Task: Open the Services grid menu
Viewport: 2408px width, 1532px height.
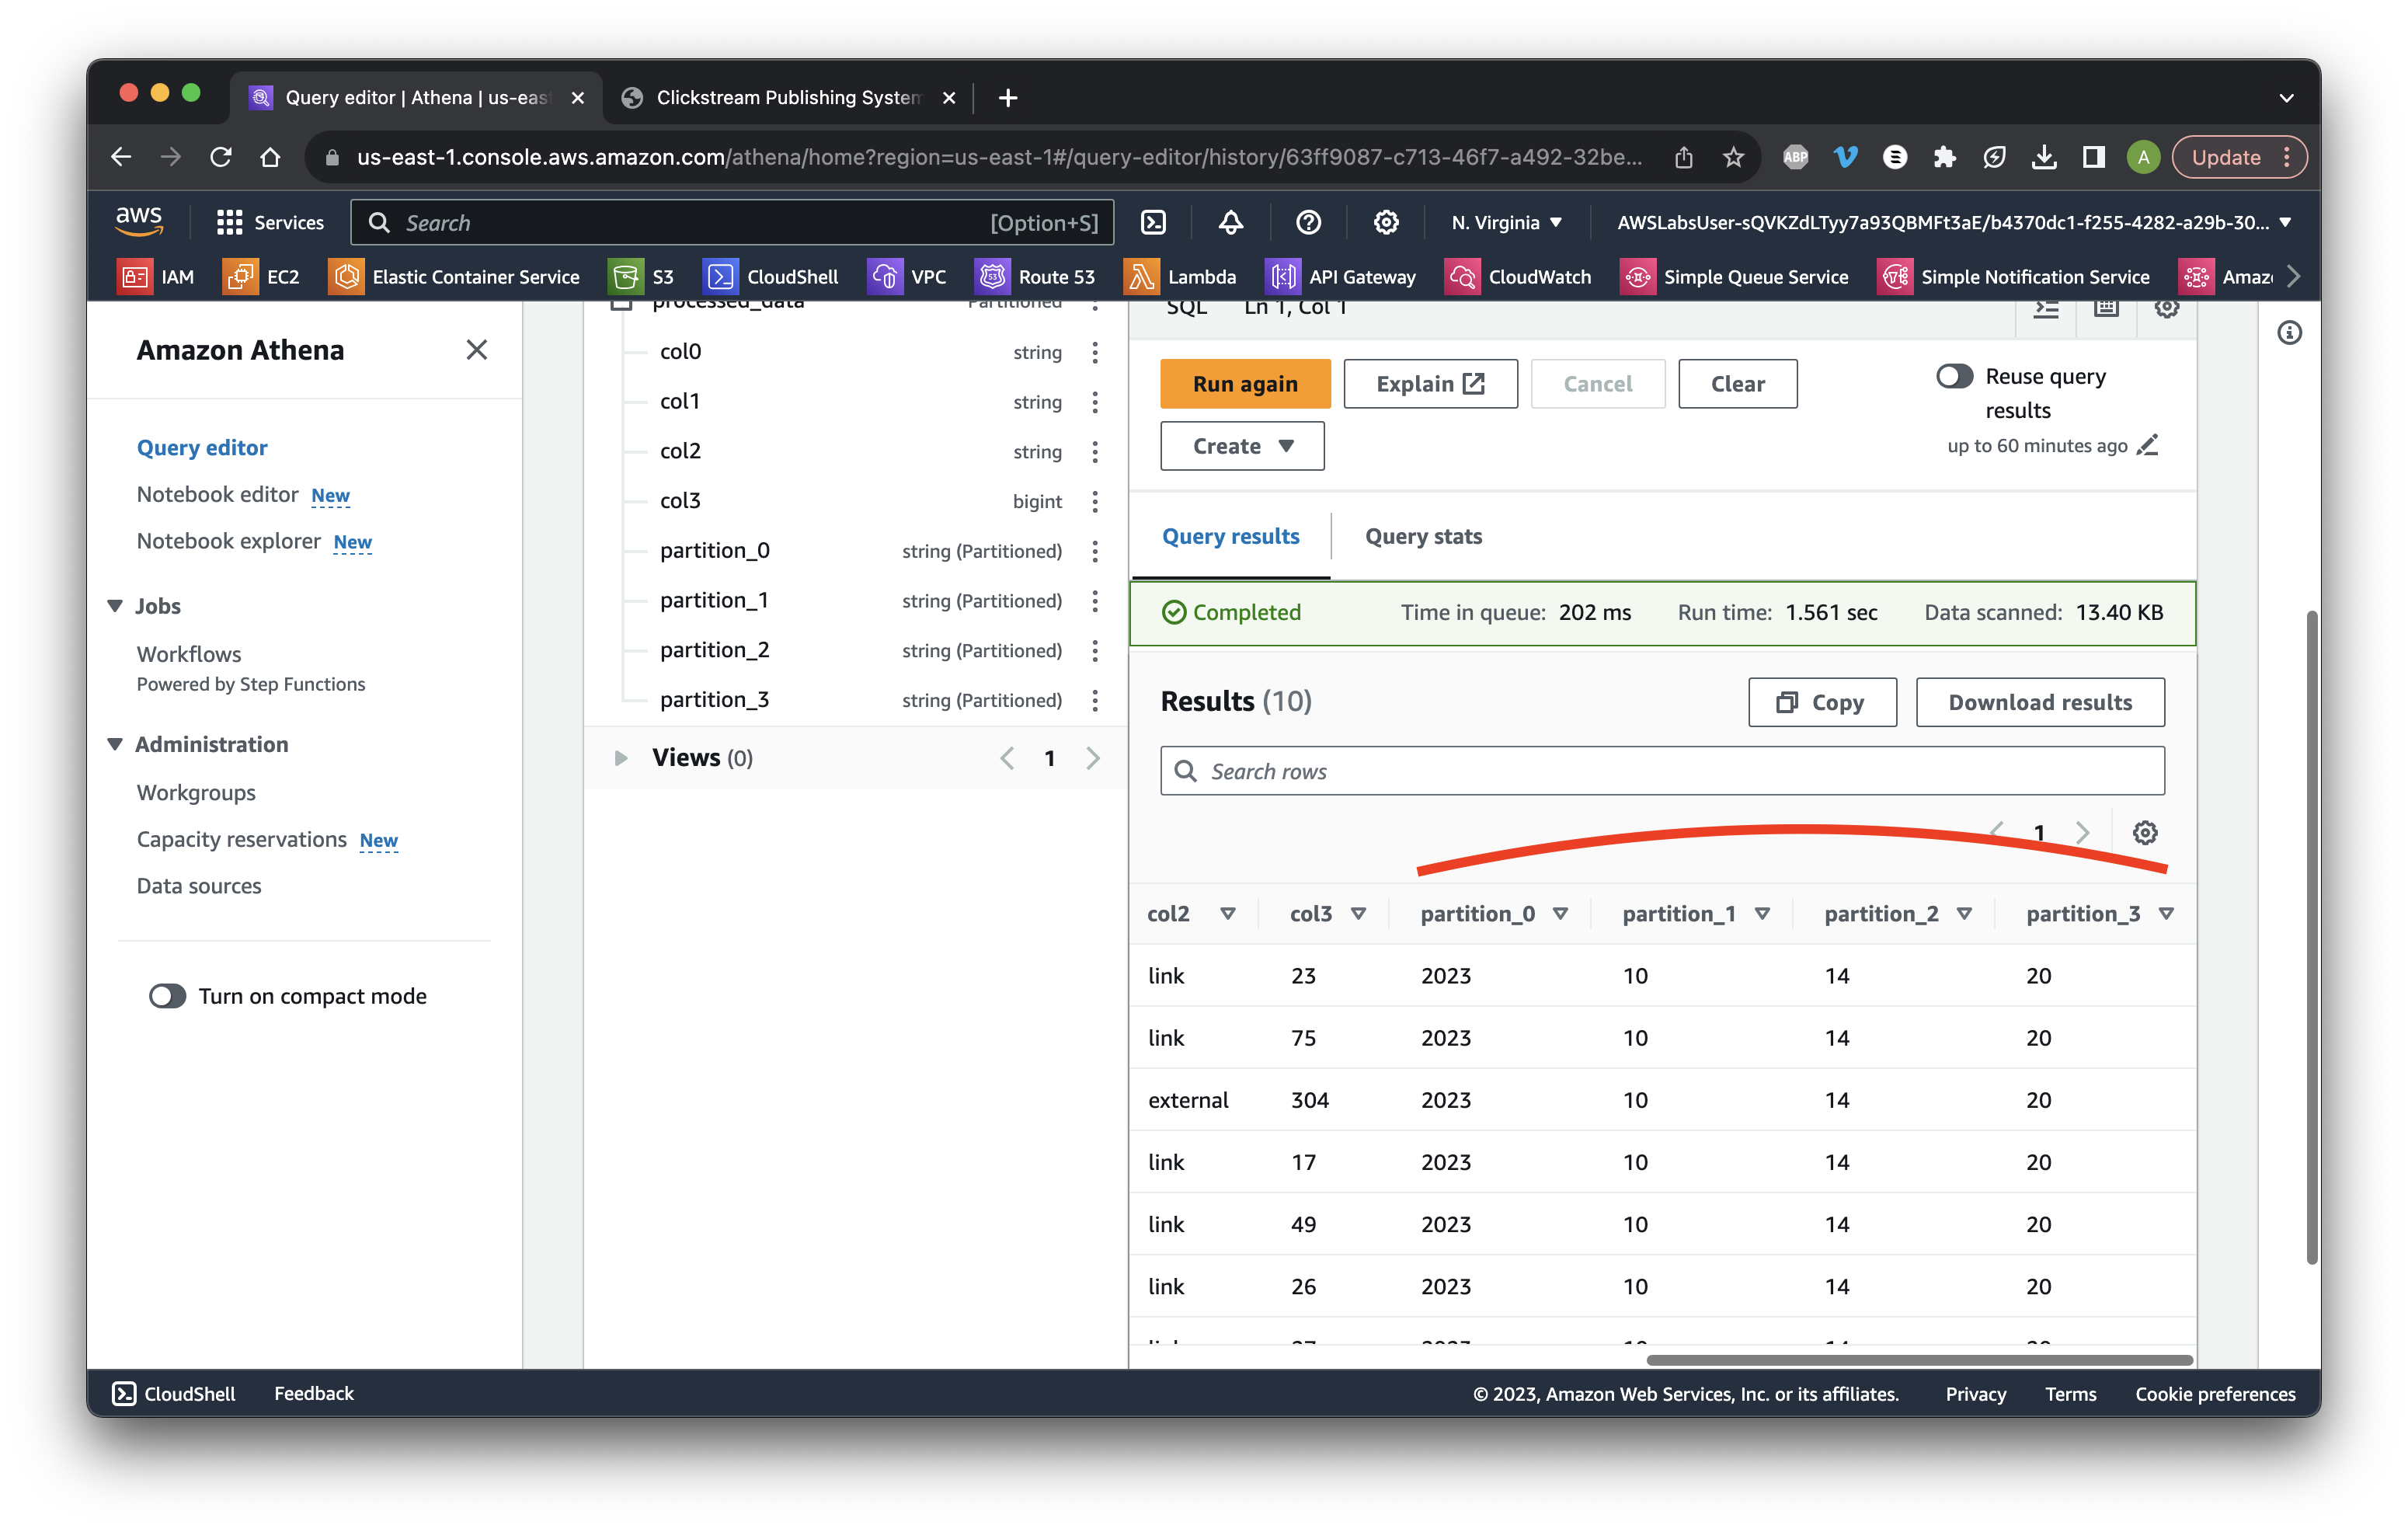Action: coord(270,222)
